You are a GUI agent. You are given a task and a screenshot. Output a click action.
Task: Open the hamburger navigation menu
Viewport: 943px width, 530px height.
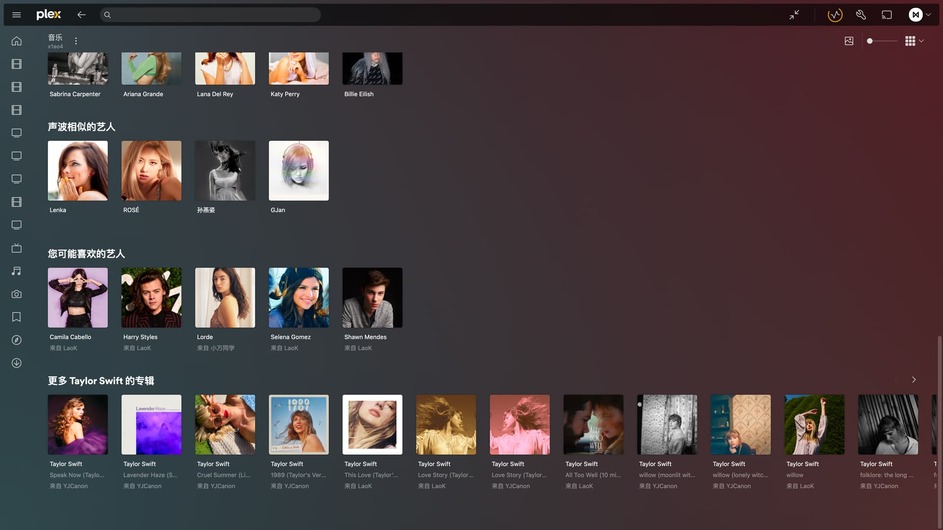pos(16,14)
